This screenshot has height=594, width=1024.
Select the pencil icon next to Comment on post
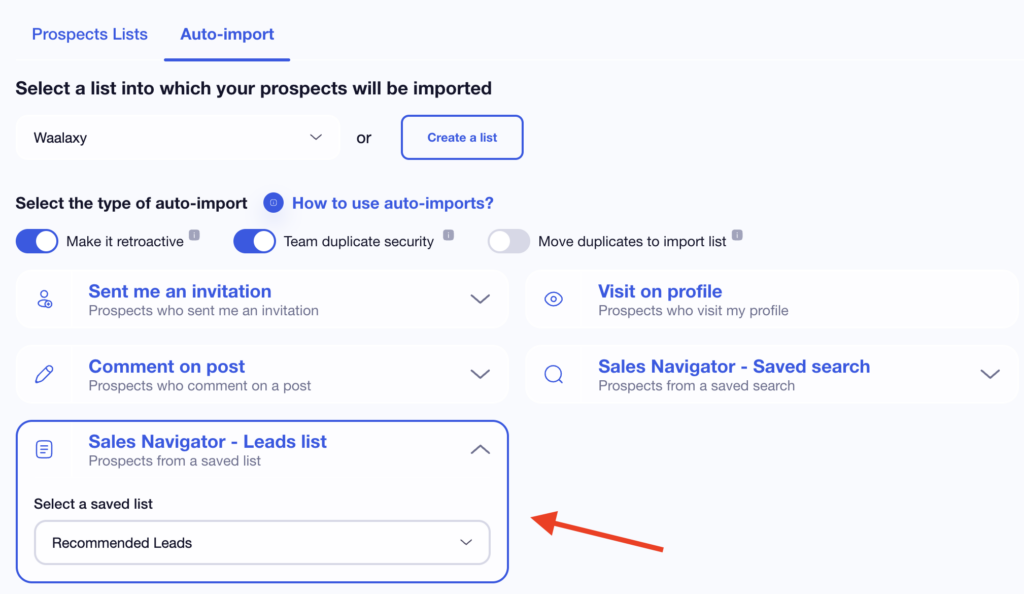point(44,373)
